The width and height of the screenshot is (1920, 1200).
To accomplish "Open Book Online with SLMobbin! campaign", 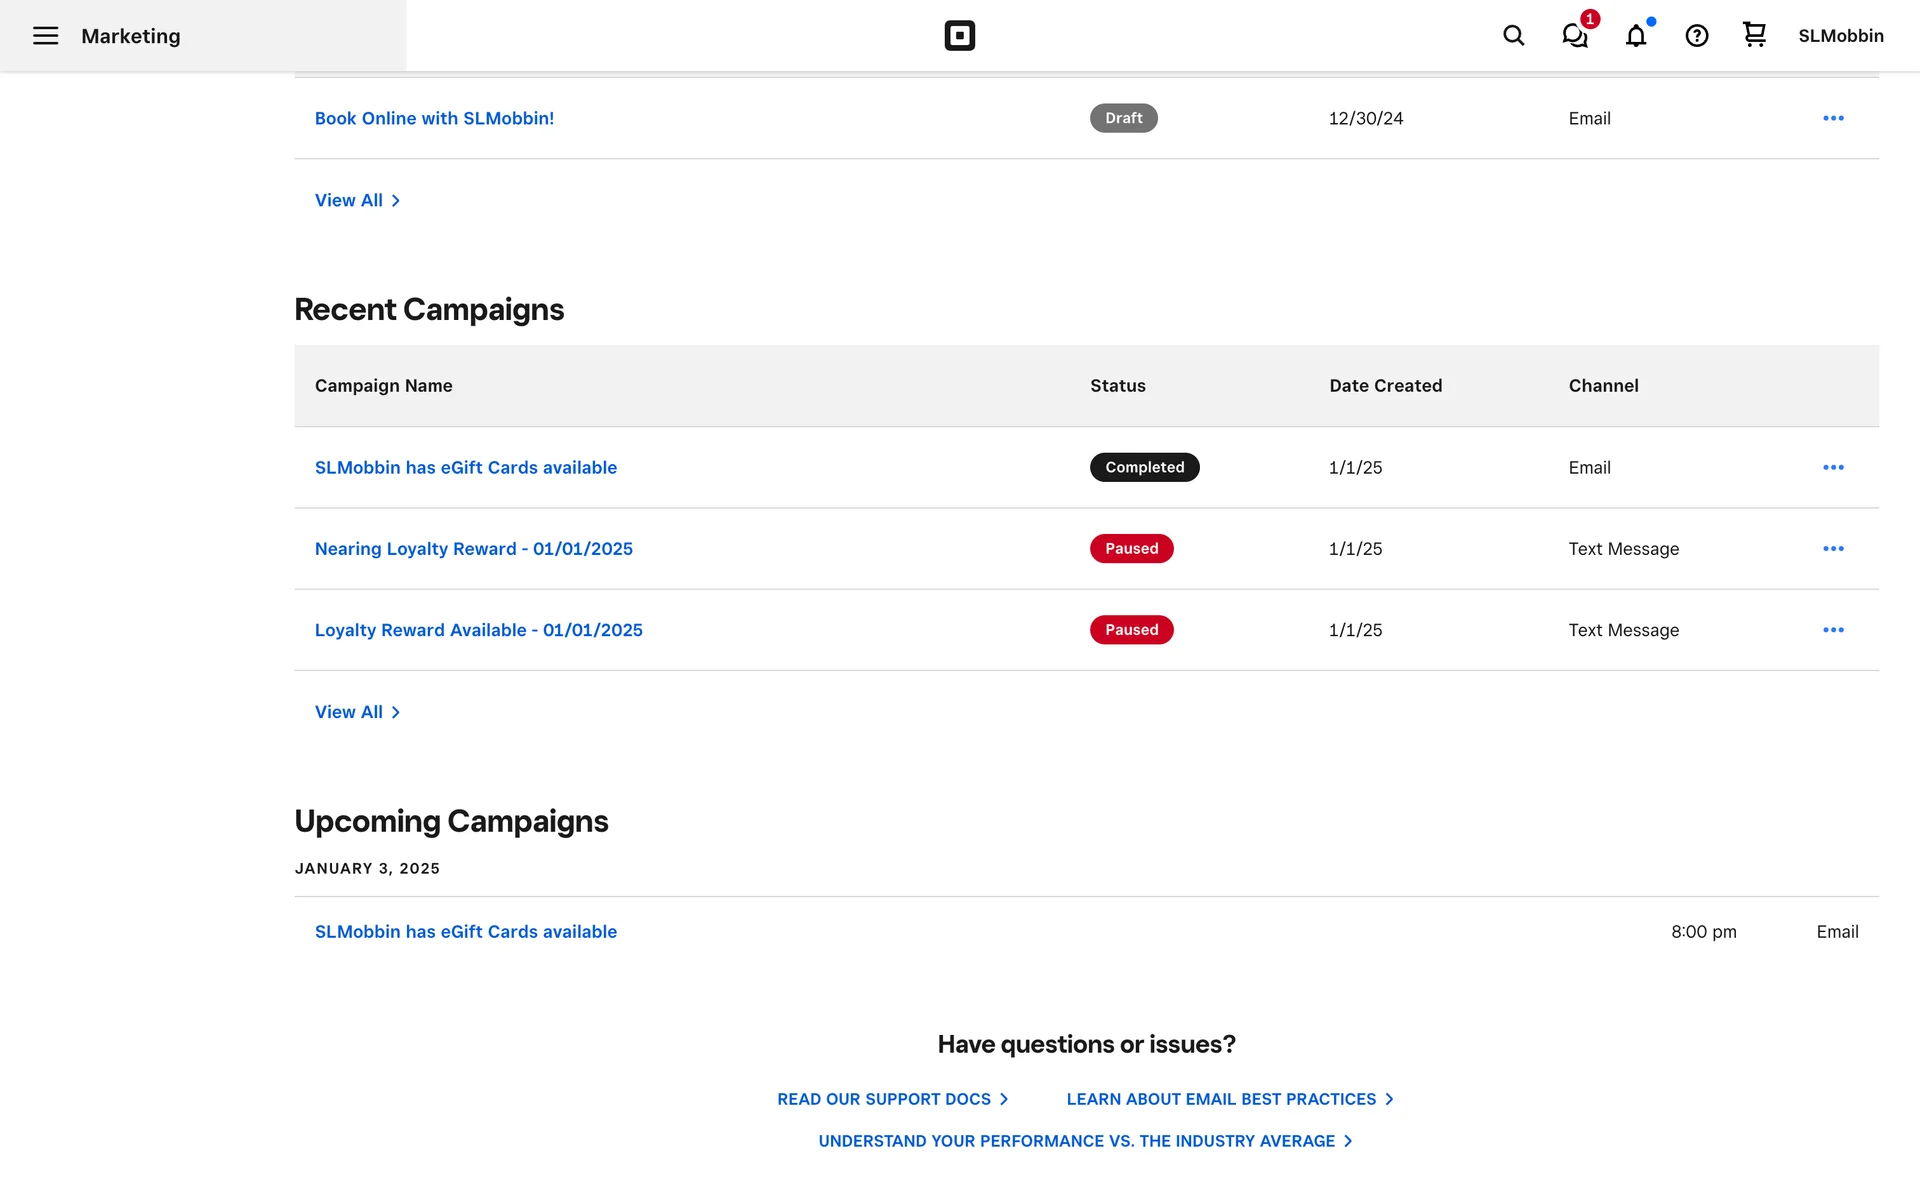I will click(434, 118).
